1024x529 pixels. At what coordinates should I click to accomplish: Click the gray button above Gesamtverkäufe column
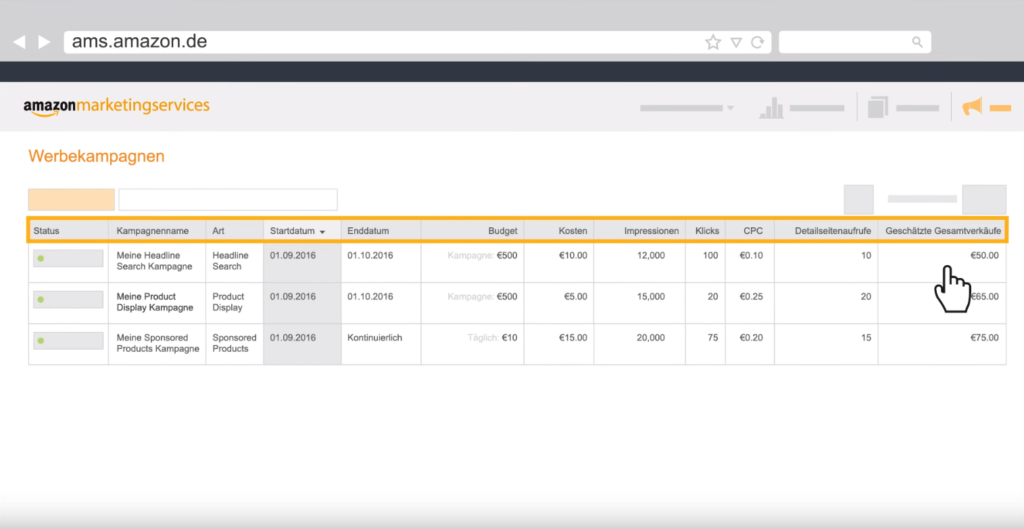coord(984,199)
